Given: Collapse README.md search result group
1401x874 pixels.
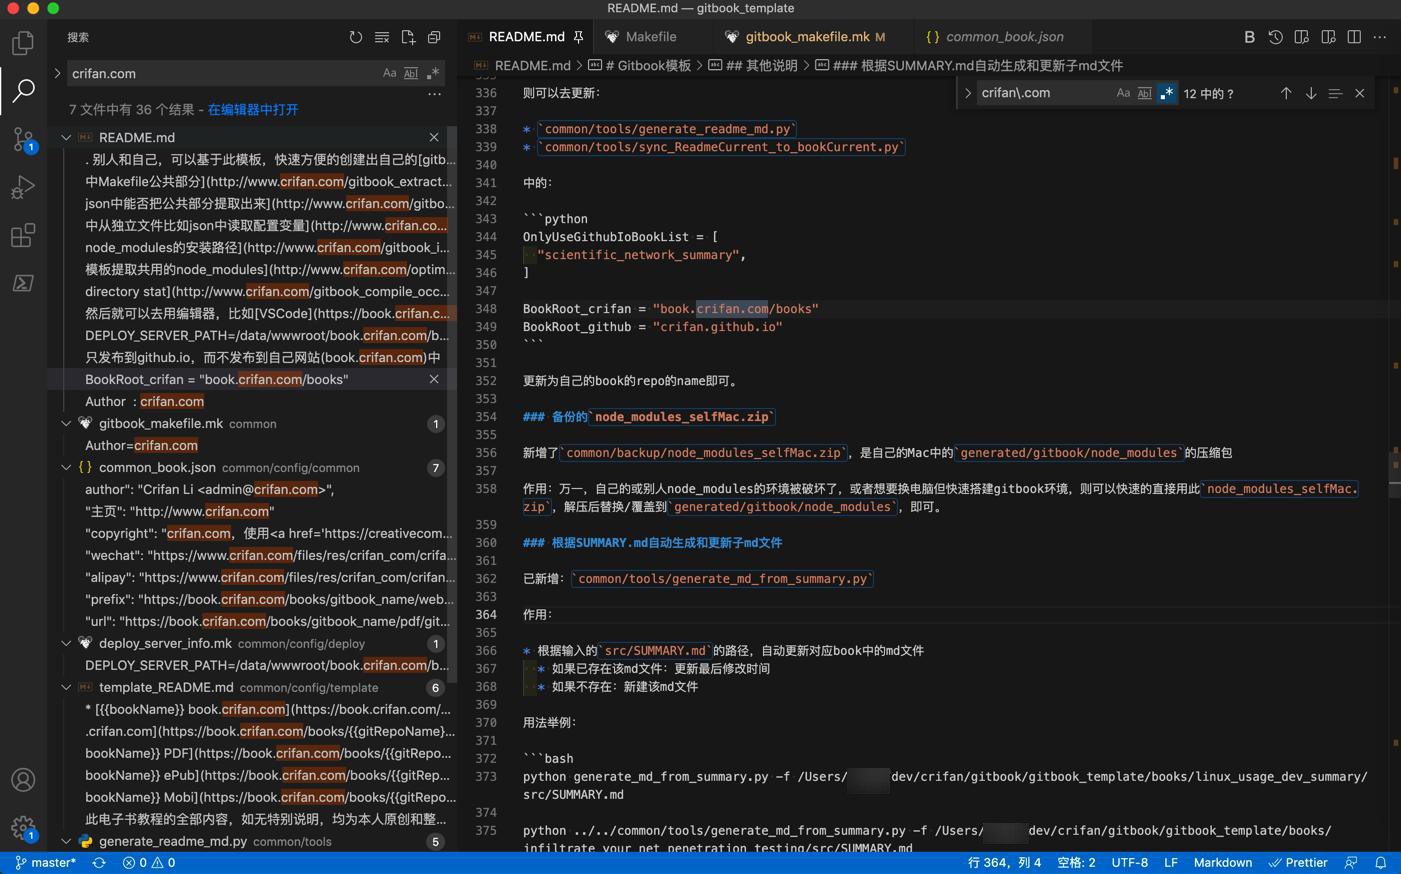Looking at the screenshot, I should click(66, 137).
